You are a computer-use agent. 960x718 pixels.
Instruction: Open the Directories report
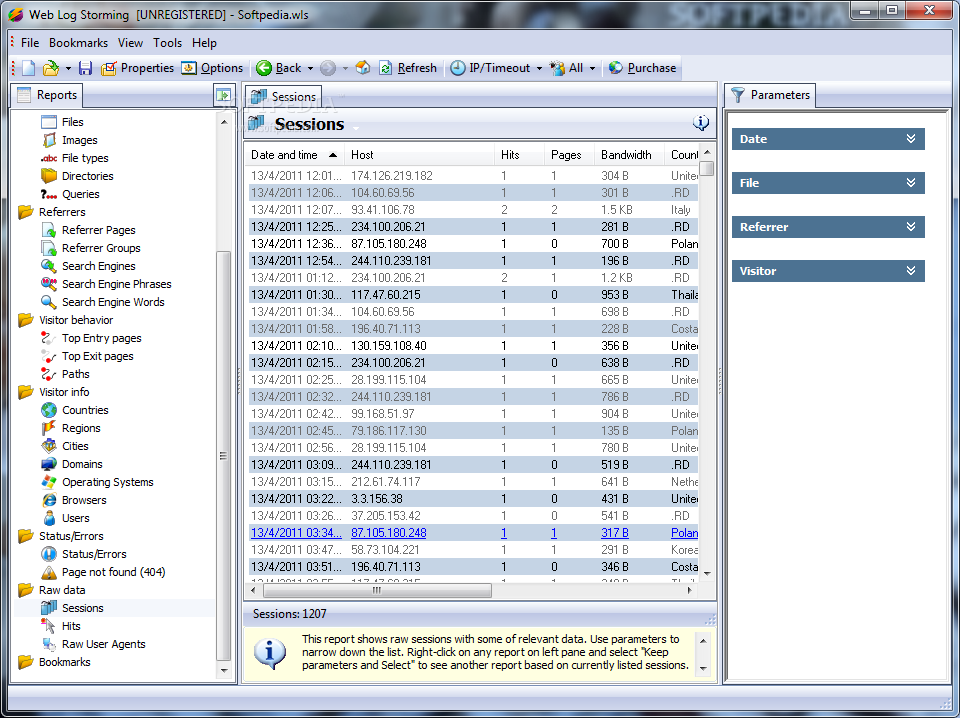point(77,176)
